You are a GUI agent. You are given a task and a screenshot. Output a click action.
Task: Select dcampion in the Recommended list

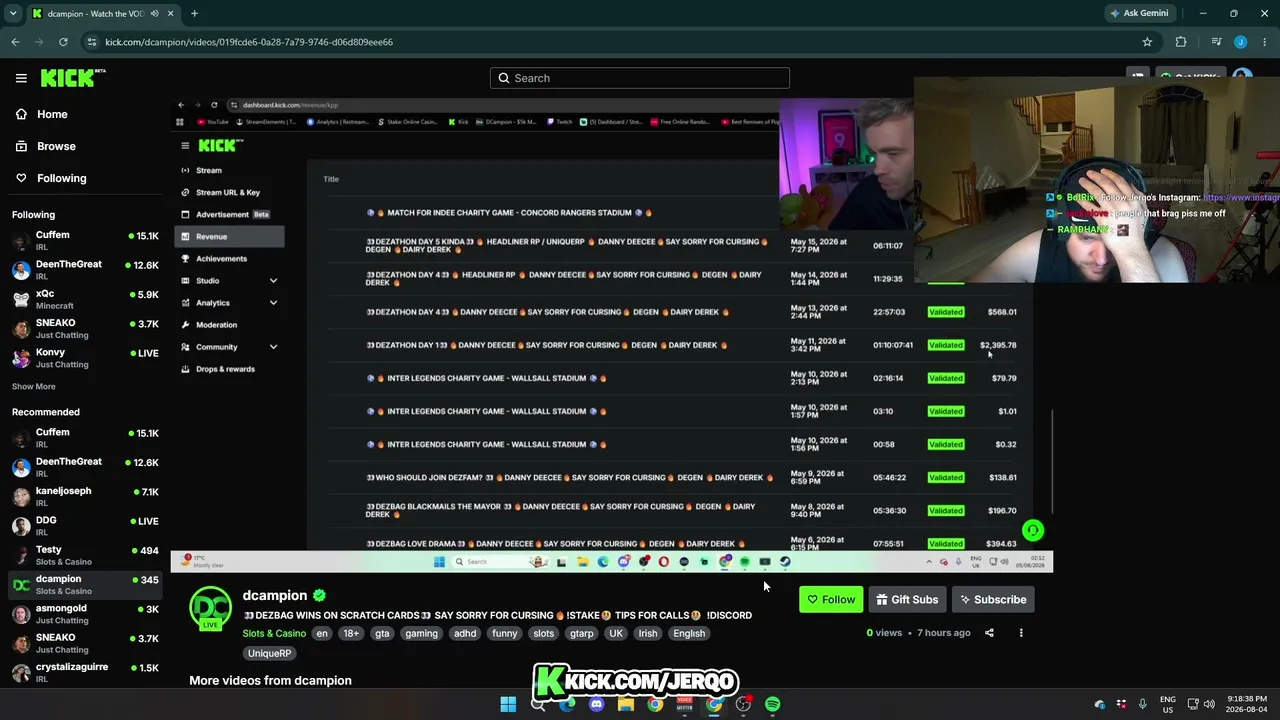(85, 584)
